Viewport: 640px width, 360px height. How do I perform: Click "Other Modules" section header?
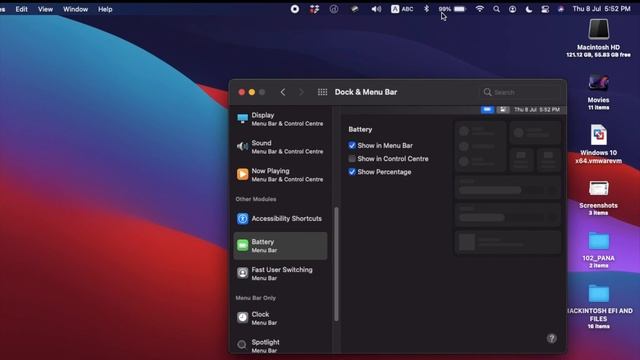pyautogui.click(x=256, y=199)
